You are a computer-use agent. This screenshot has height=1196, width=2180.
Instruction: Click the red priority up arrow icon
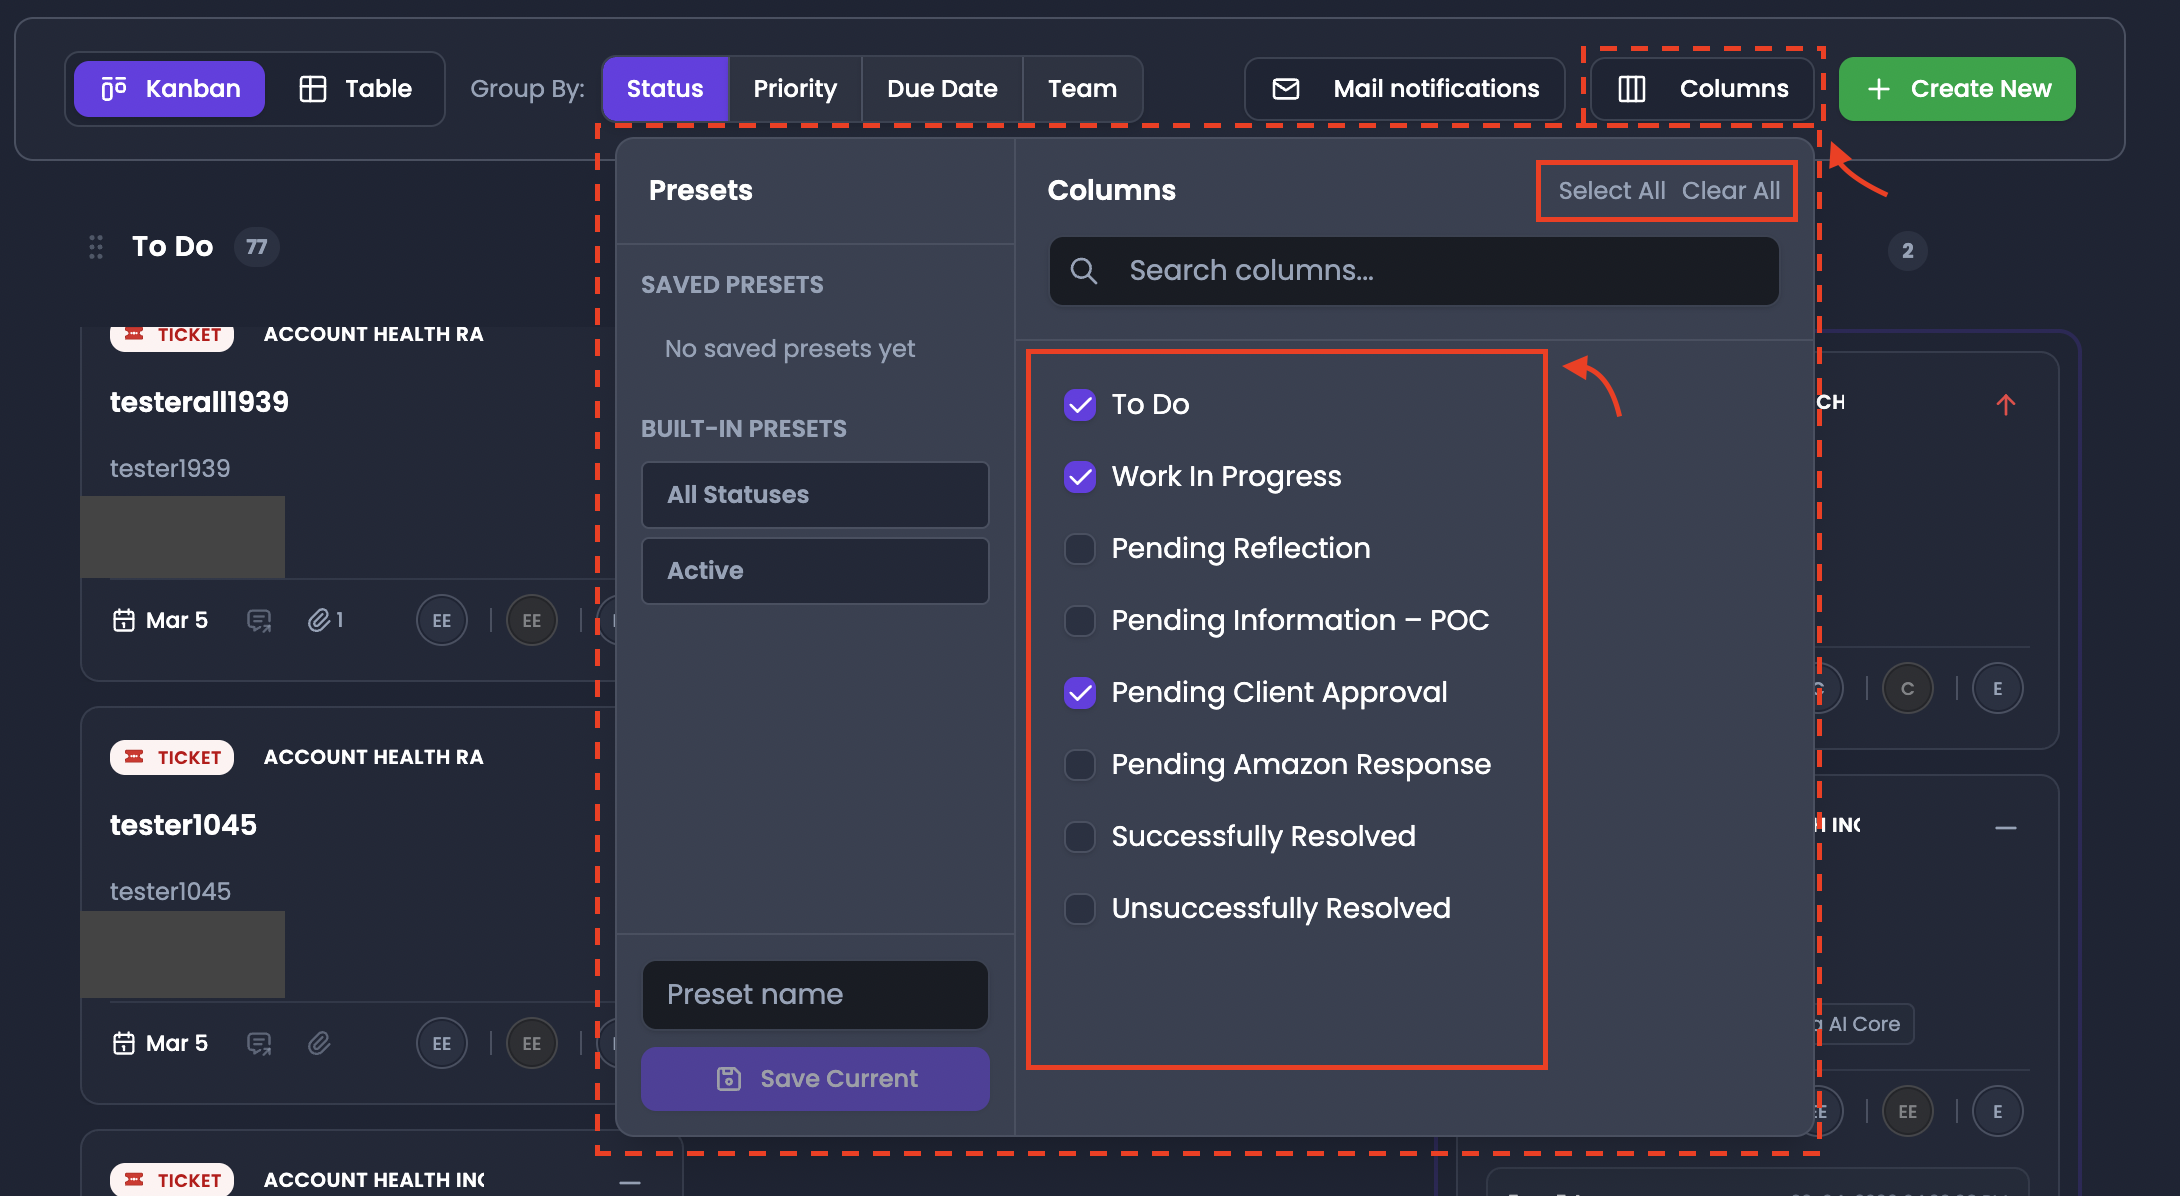click(x=2005, y=404)
